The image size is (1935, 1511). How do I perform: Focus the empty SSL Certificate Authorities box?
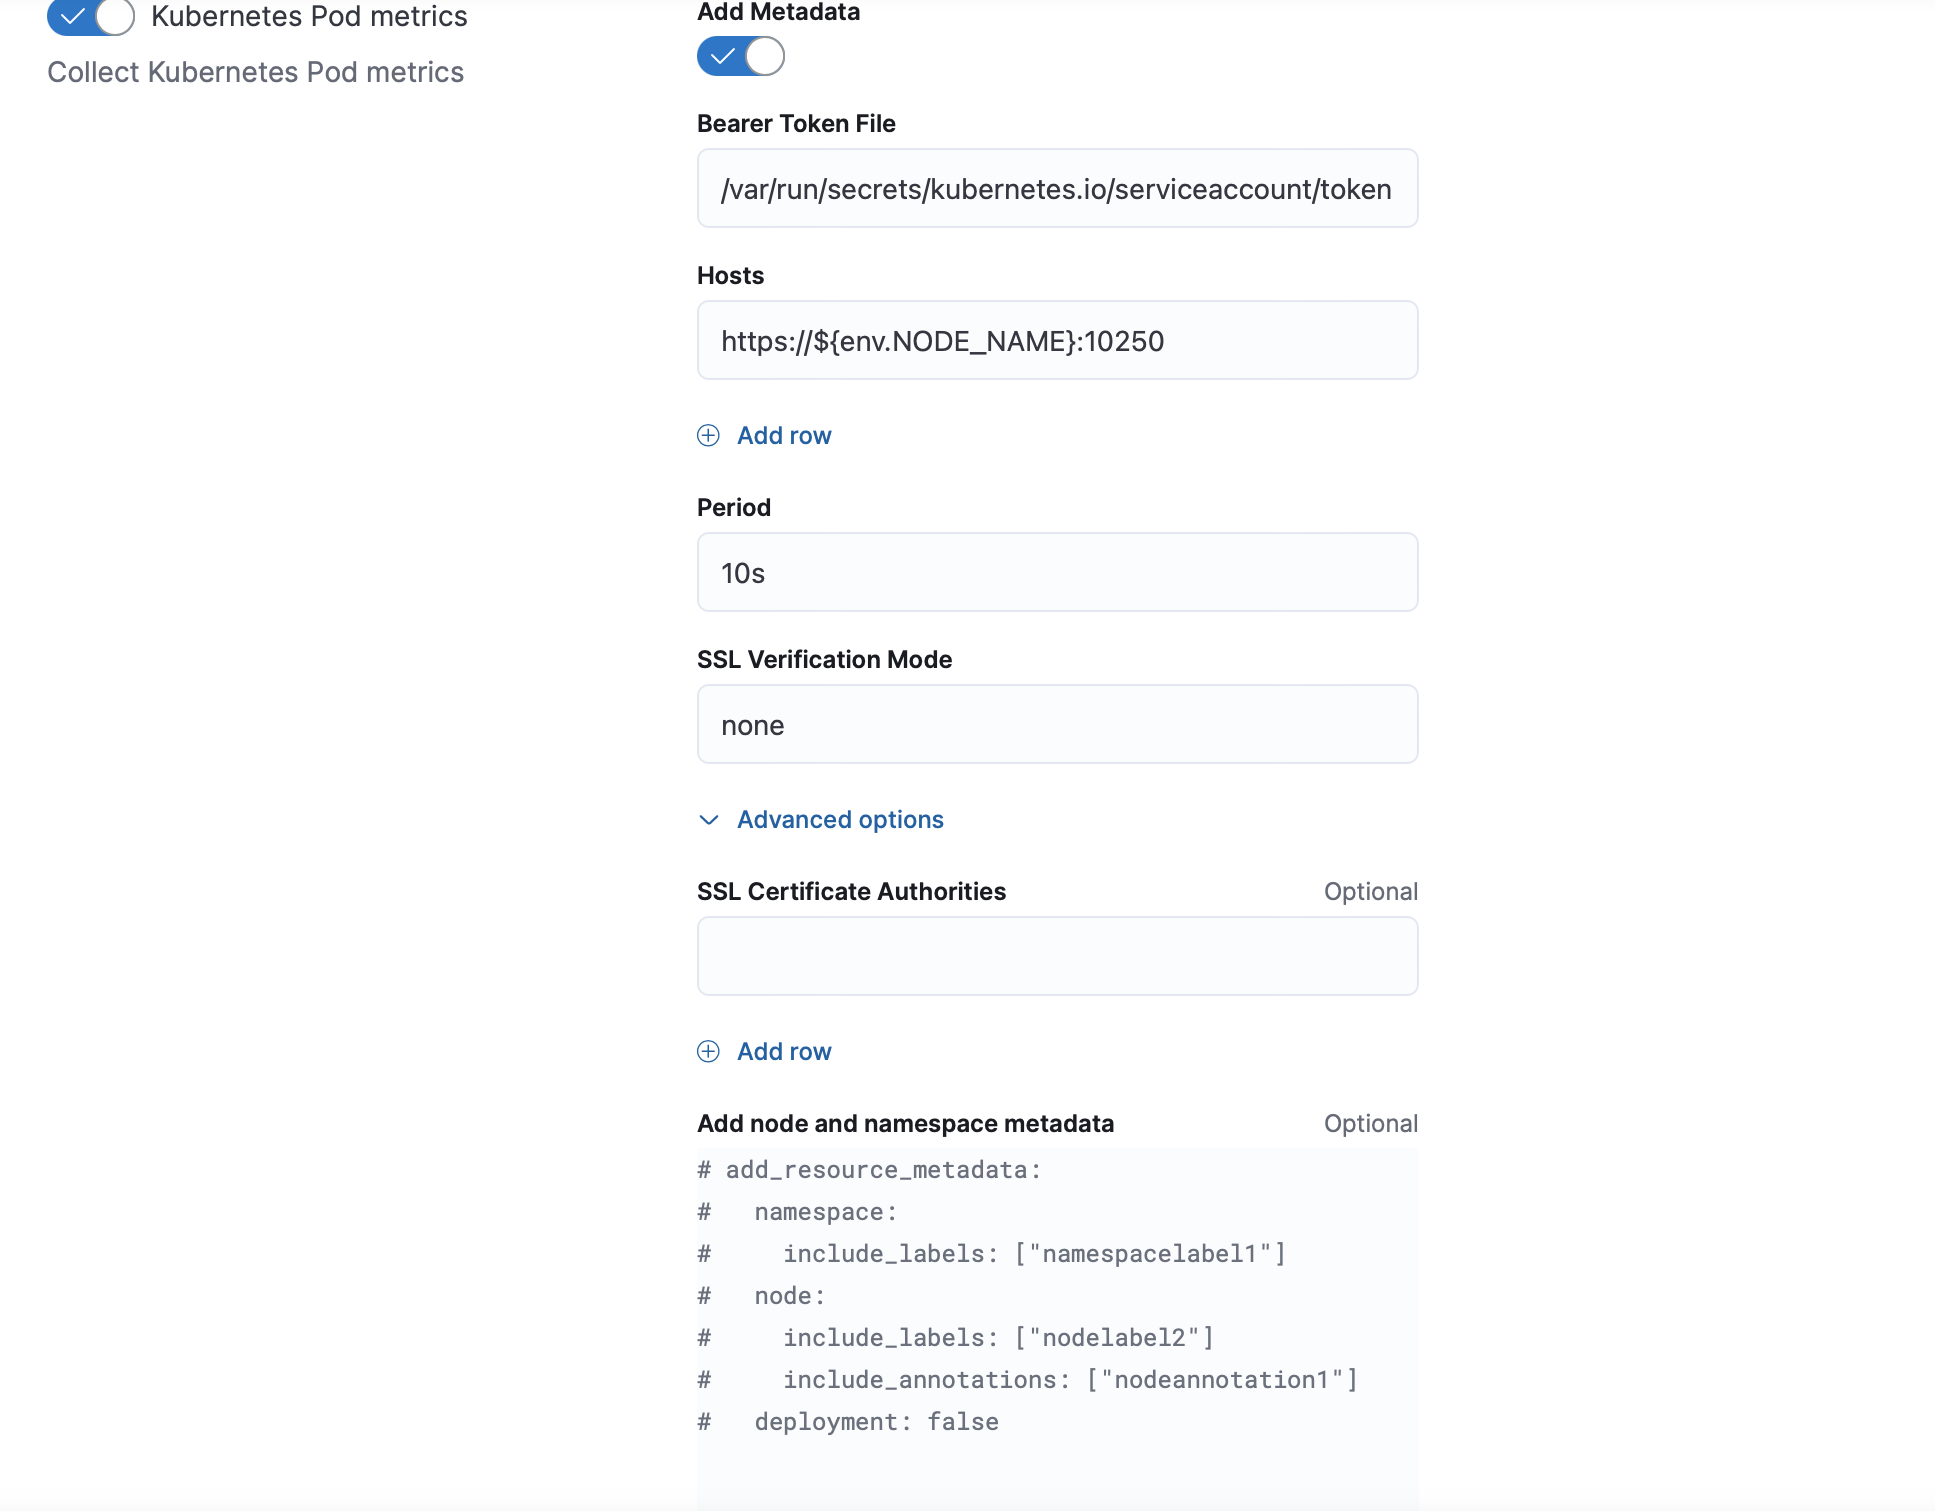(x=1057, y=956)
